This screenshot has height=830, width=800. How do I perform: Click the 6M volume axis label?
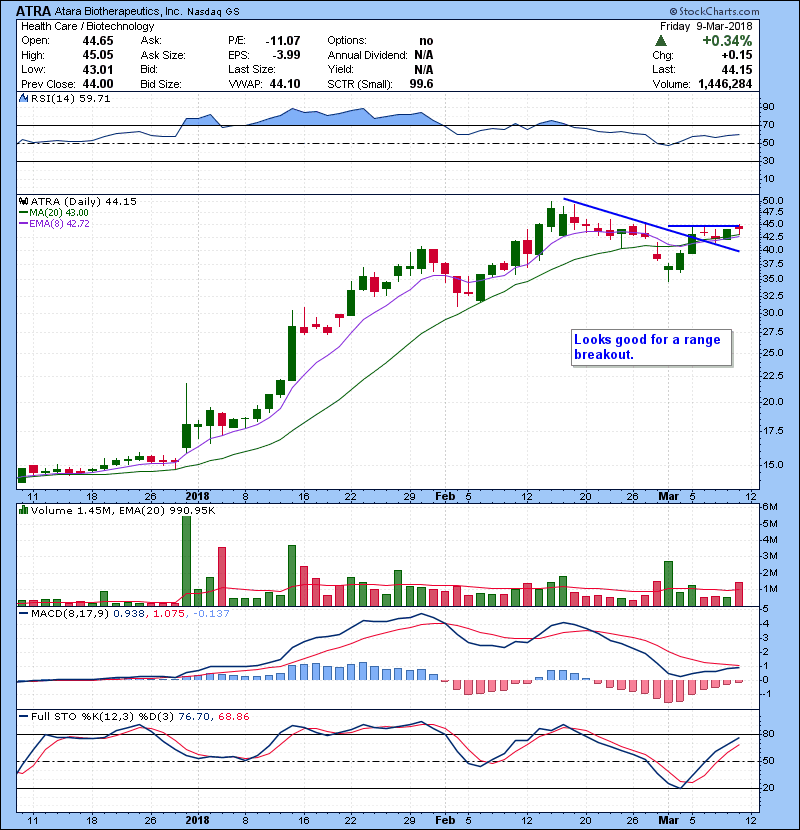point(770,507)
